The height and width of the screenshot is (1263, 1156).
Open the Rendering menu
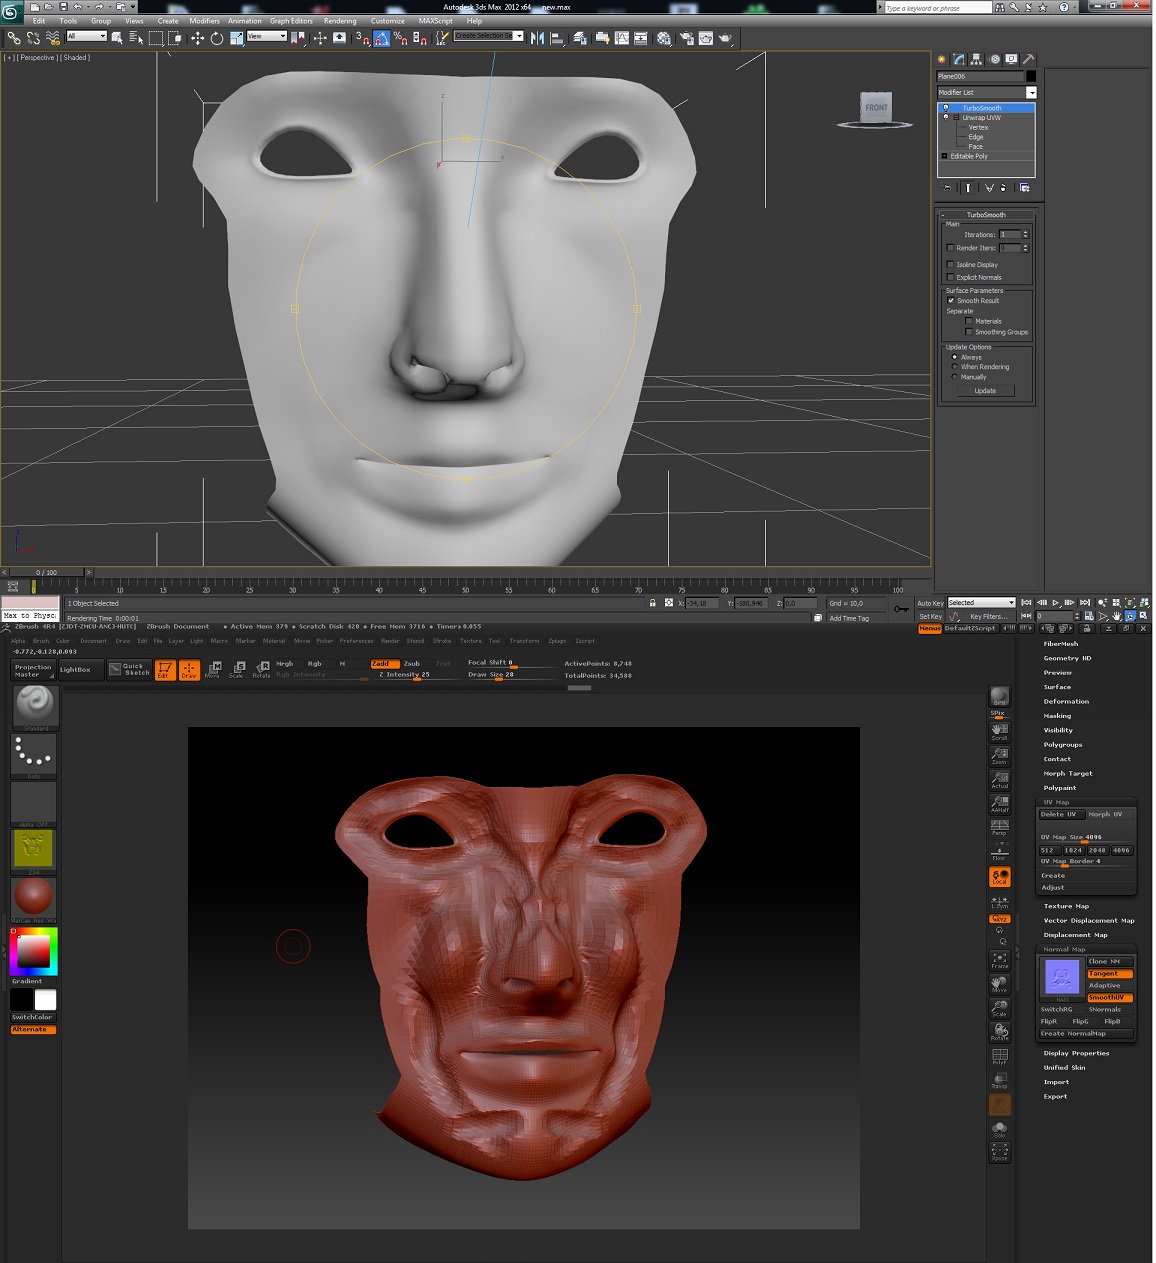[339, 21]
